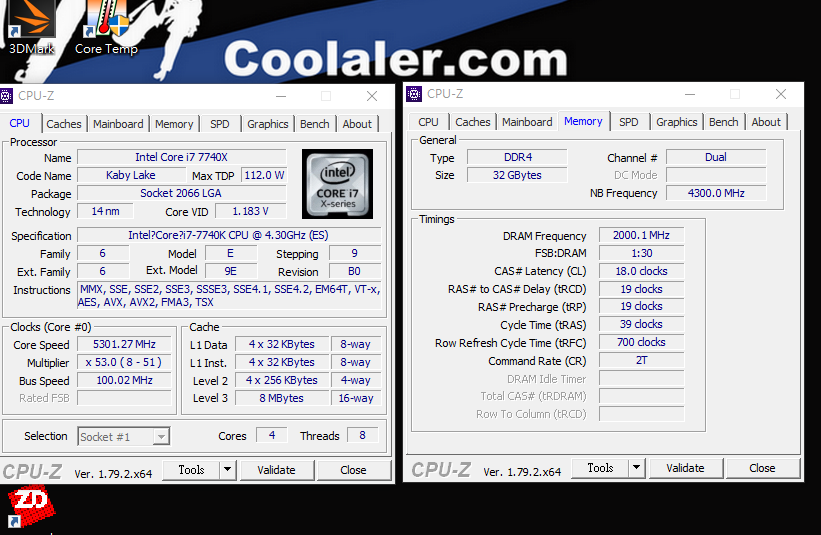Viewport: 821px width, 535px height.
Task: Click the tRAS value '39 clocks'
Action: (x=641, y=325)
